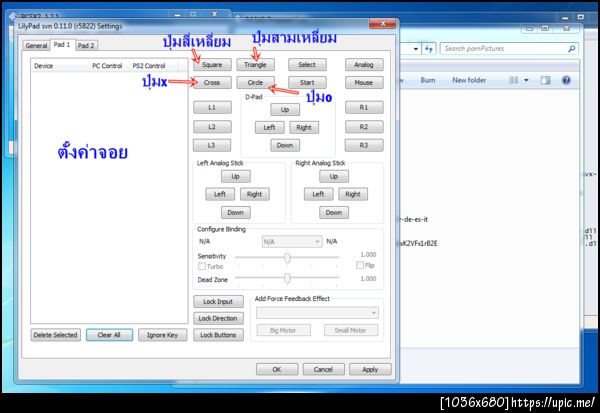Click the Start button binding
This screenshot has height=413, width=600.
[x=307, y=83]
